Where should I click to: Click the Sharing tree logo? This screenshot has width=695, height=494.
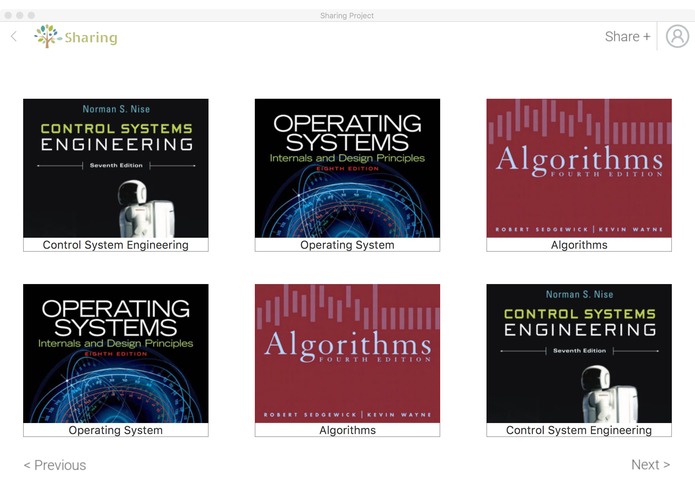pos(47,36)
